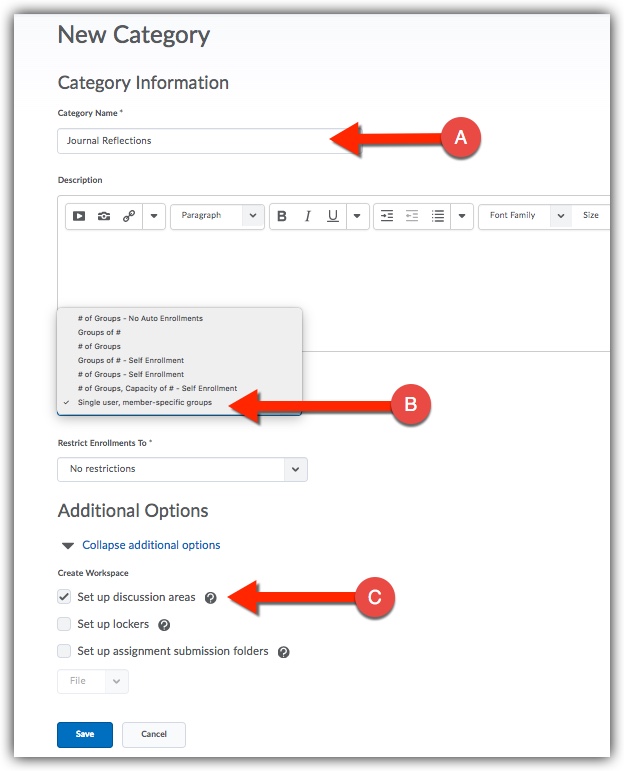Select Groups of # - Self Enrollment option

click(131, 360)
